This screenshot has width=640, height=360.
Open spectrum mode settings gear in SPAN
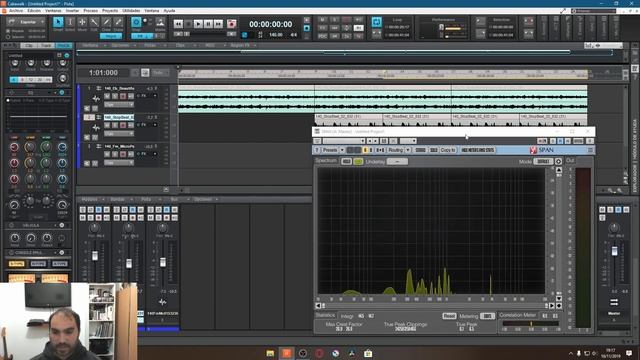pos(558,162)
